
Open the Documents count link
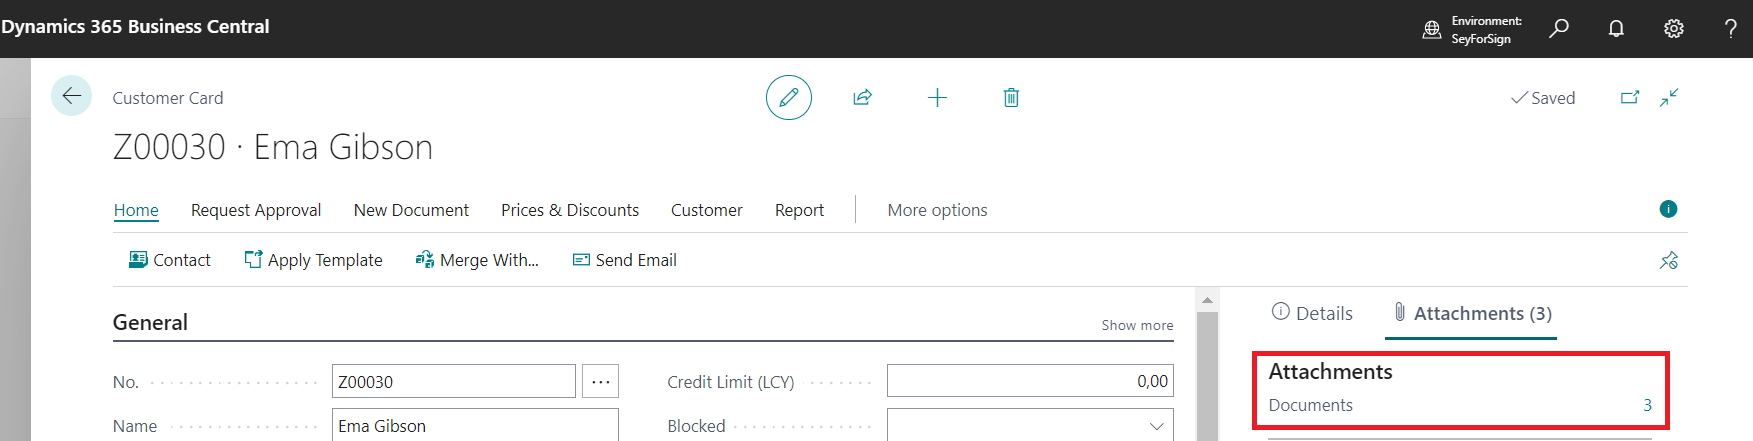[1647, 405]
